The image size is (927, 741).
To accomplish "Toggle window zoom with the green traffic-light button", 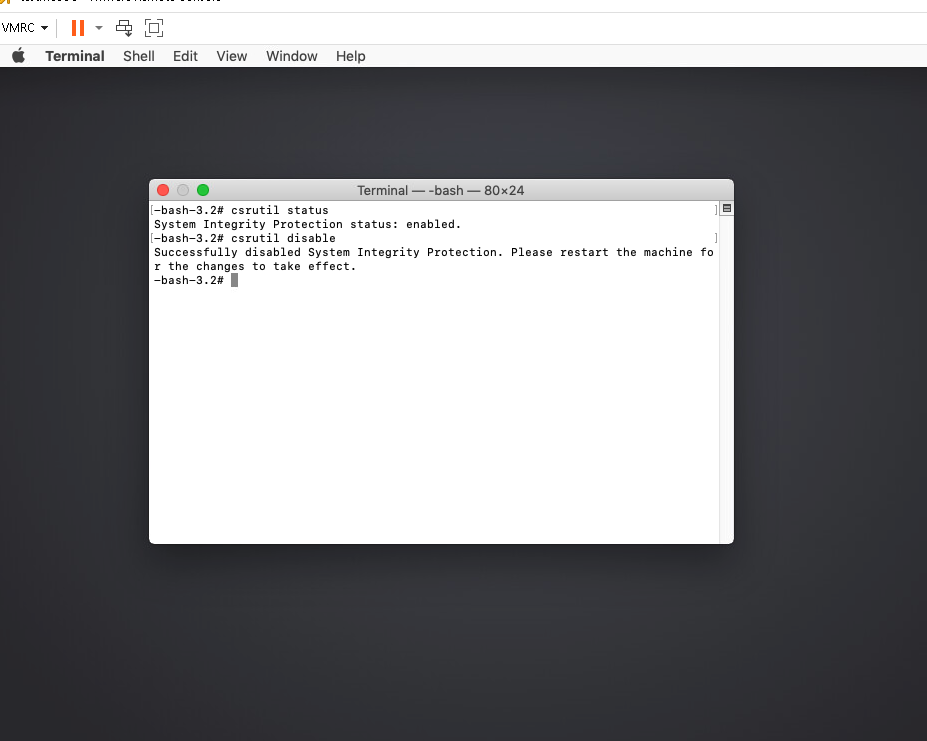I will [203, 190].
